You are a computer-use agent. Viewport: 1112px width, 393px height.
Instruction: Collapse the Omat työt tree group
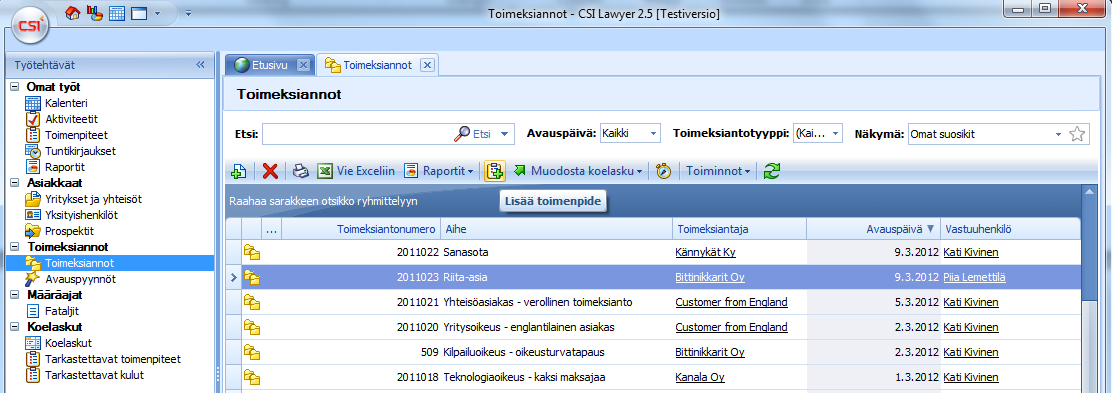click(14, 87)
